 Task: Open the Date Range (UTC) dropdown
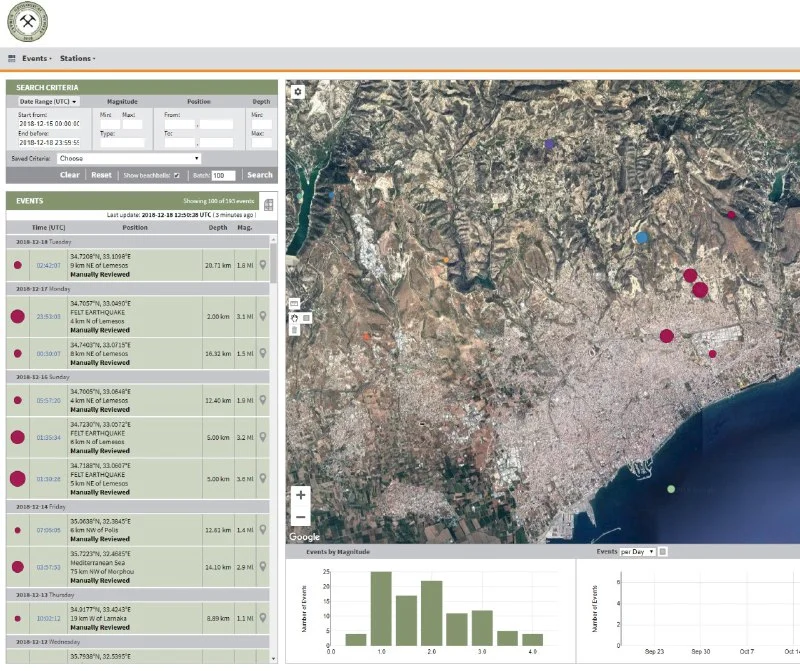(x=48, y=102)
